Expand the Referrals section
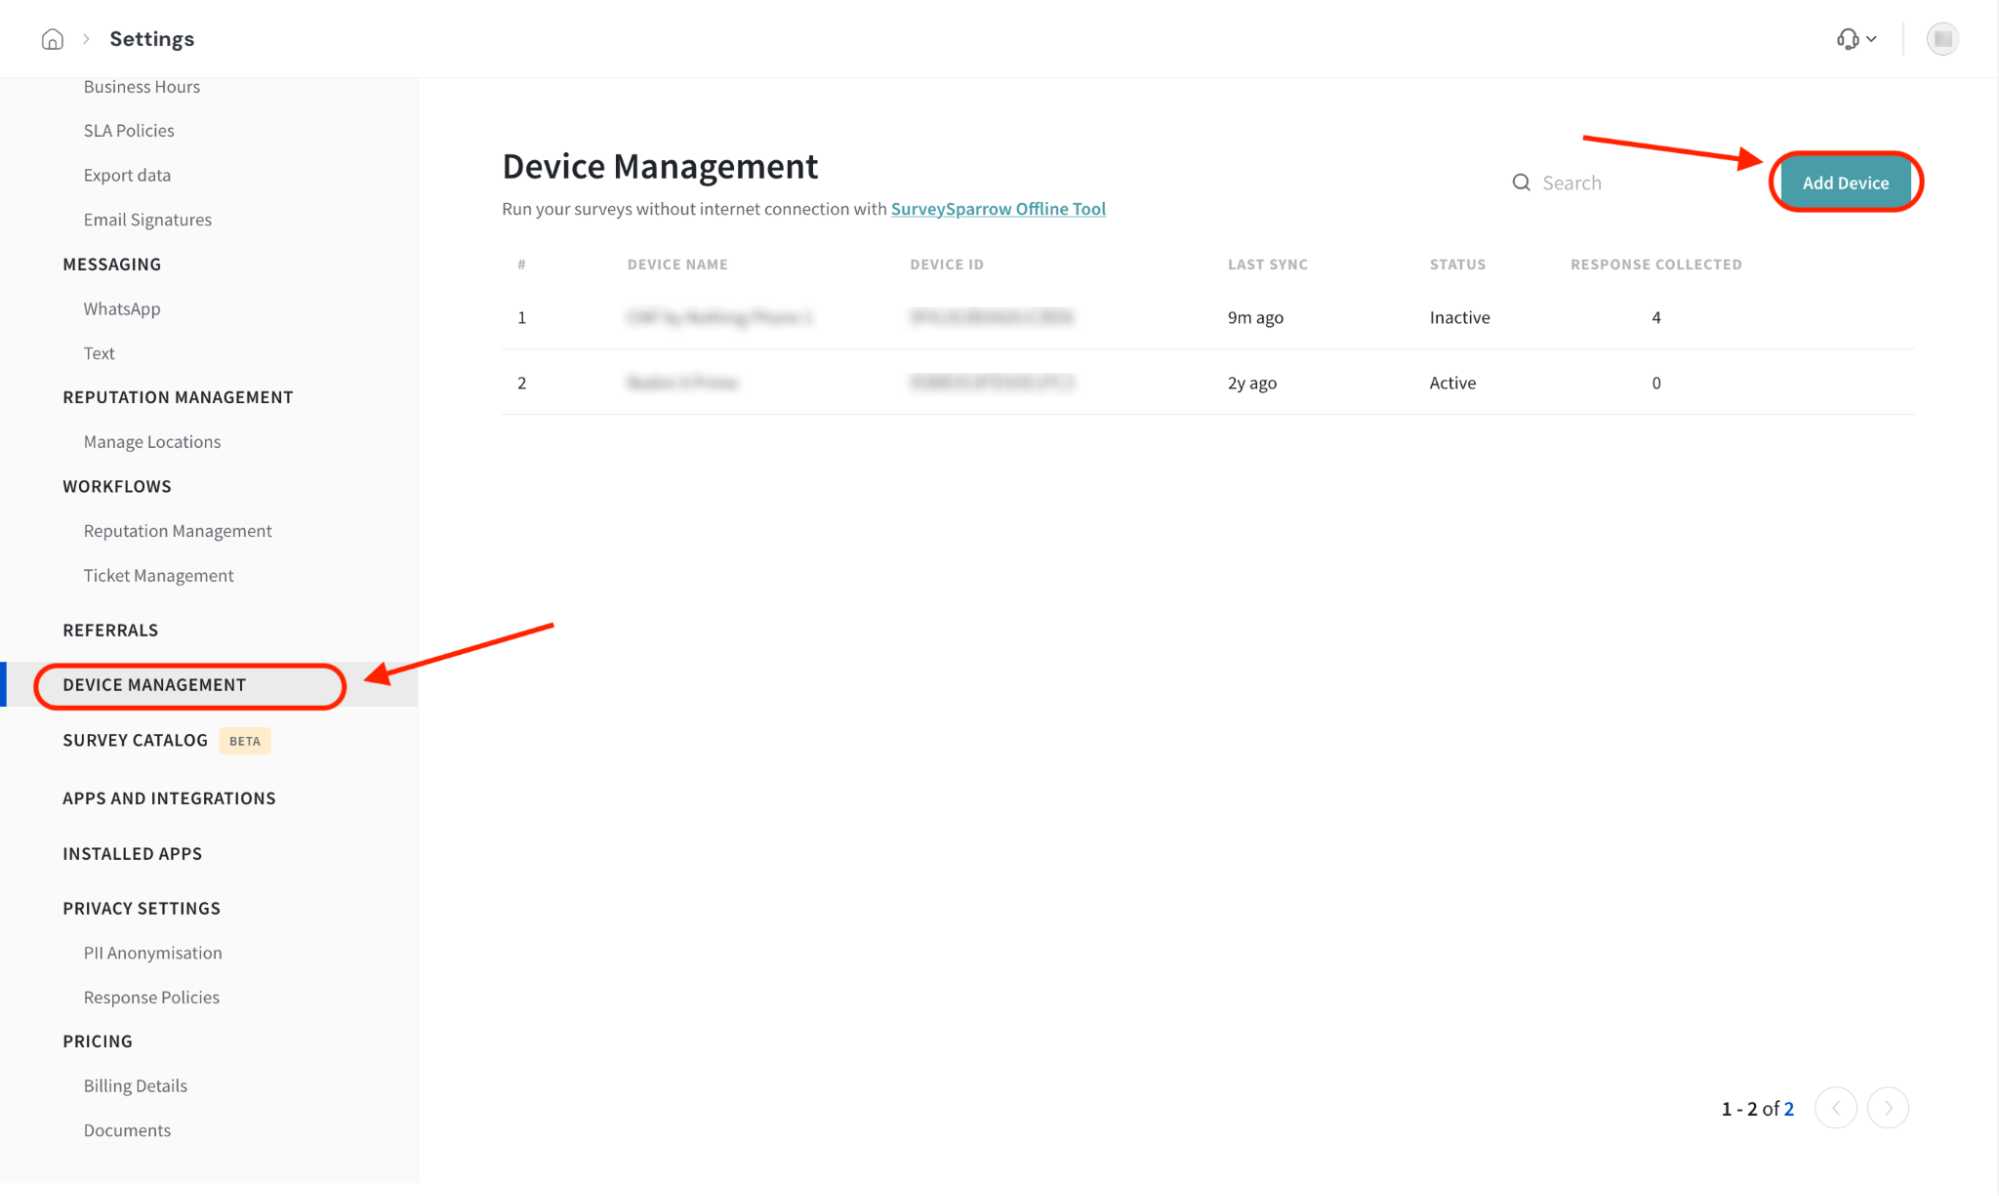1999x1196 pixels. pos(110,630)
